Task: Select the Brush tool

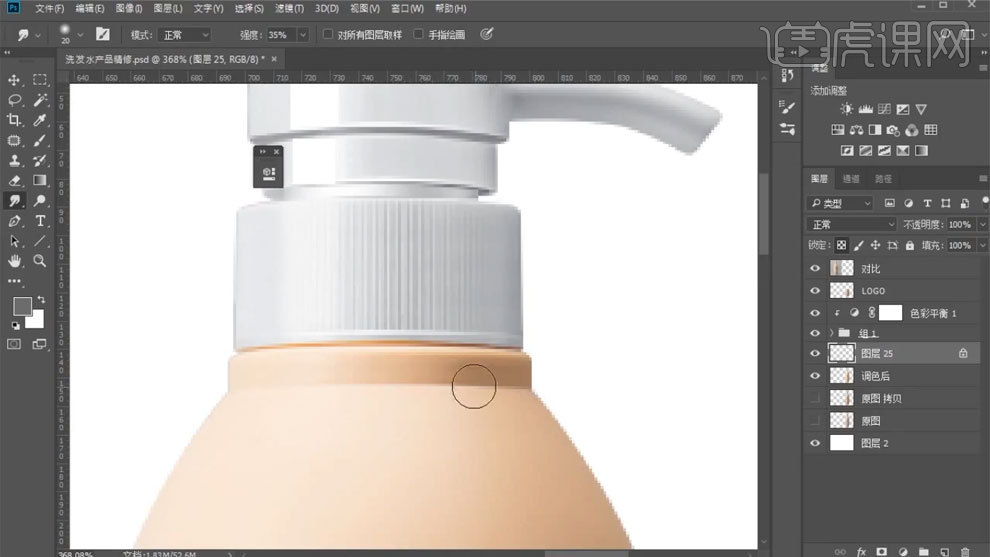Action: click(x=40, y=140)
